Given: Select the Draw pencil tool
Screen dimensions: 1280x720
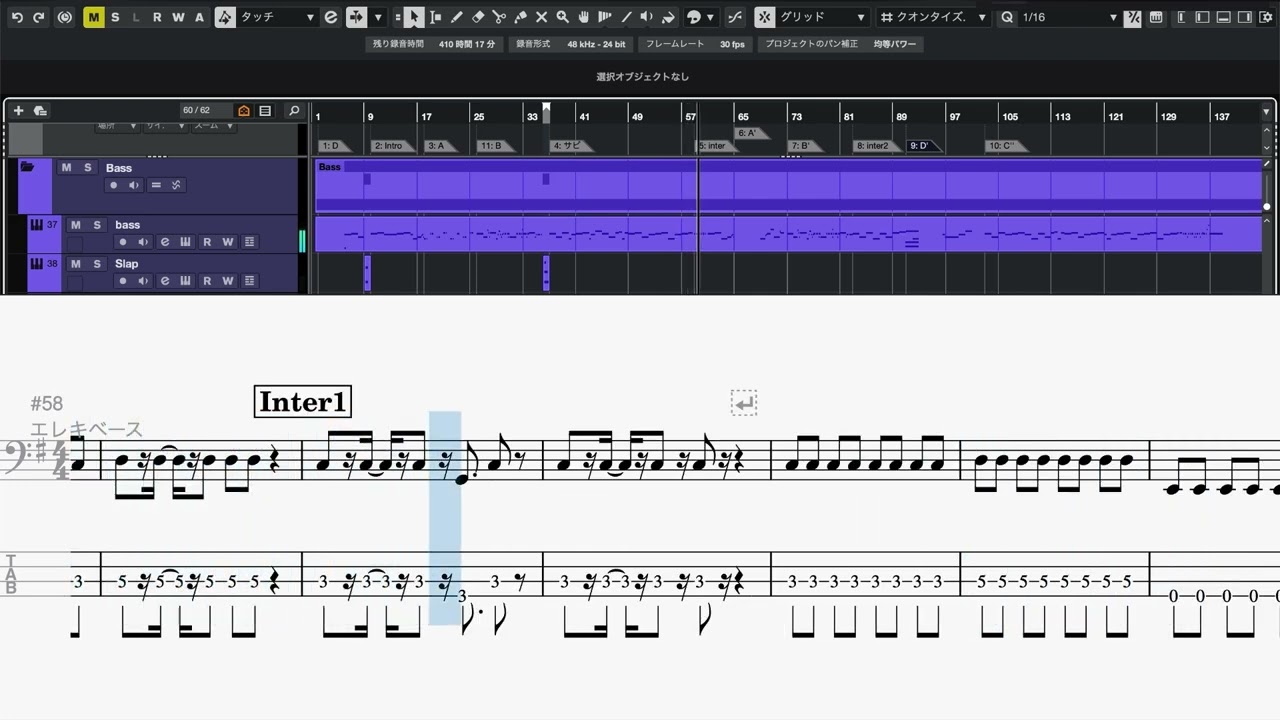Looking at the screenshot, I should pos(457,17).
